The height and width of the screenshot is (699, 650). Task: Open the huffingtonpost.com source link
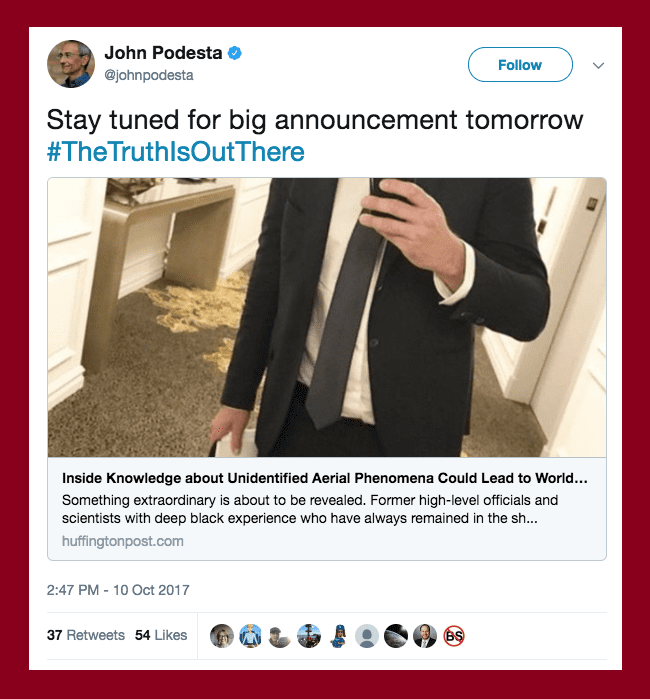pyautogui.click(x=123, y=541)
